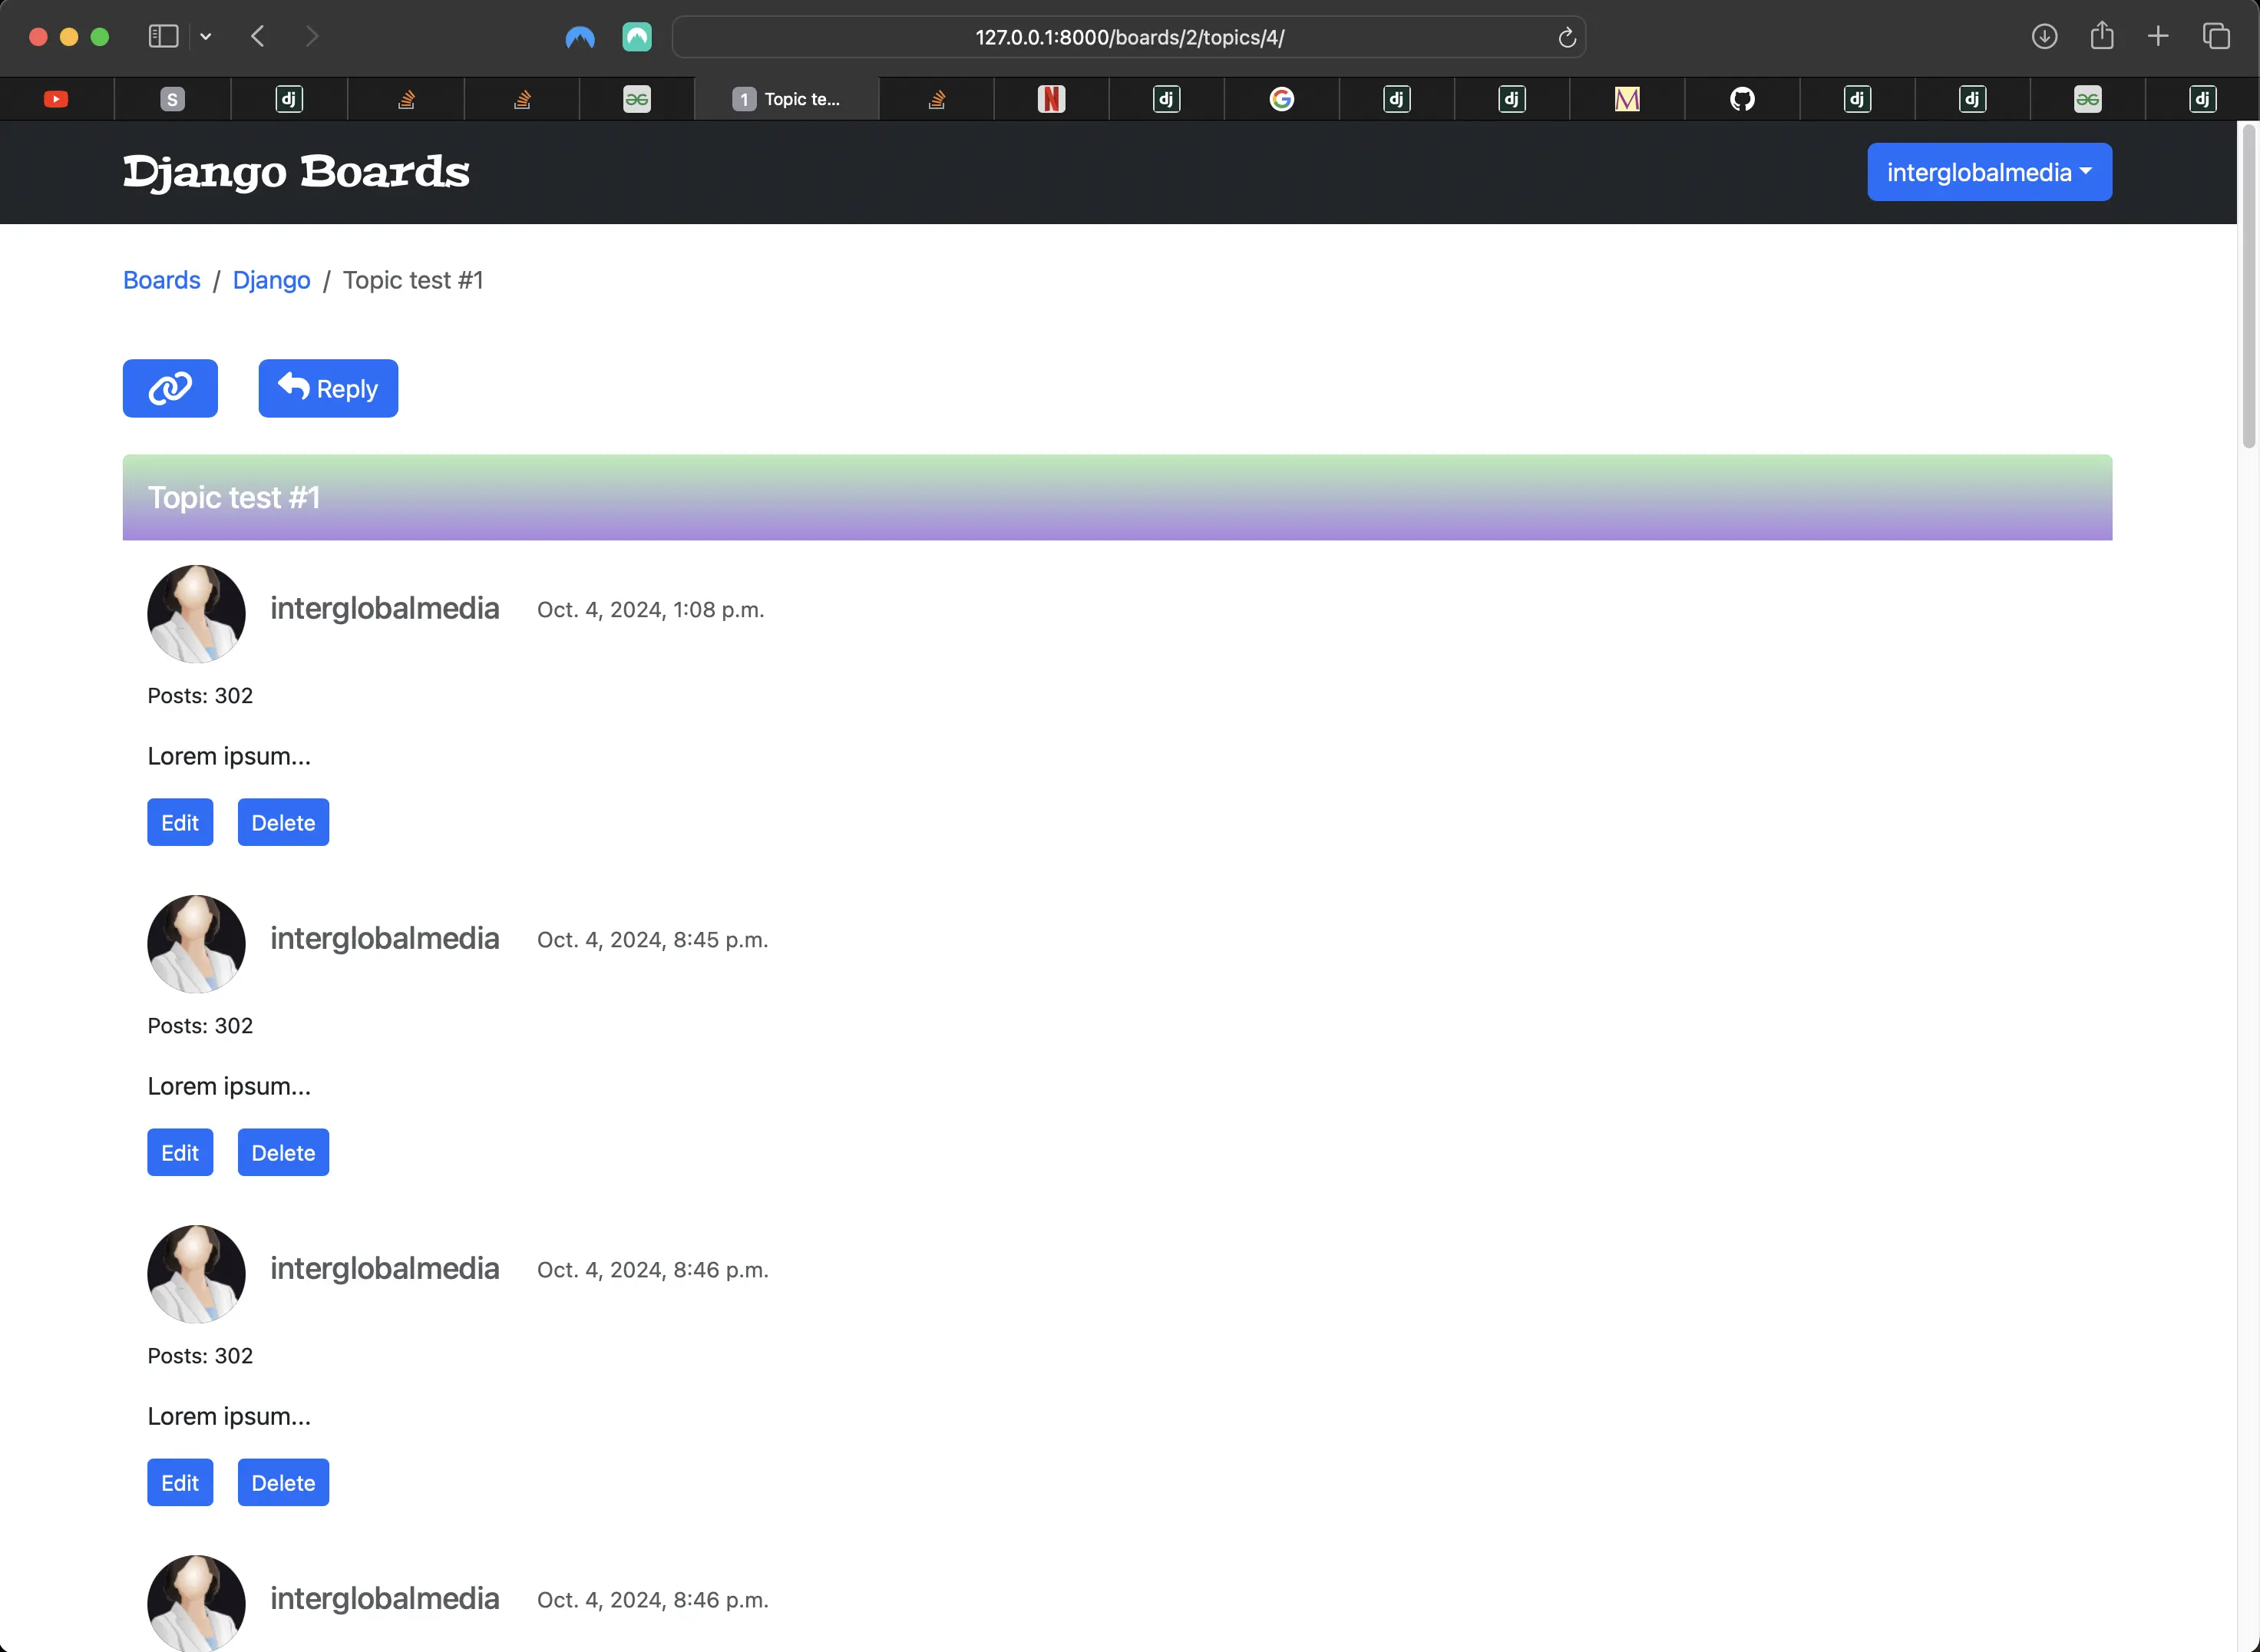This screenshot has width=2260, height=1652.
Task: Click the chain-link icon button beside Reply
Action: point(170,388)
